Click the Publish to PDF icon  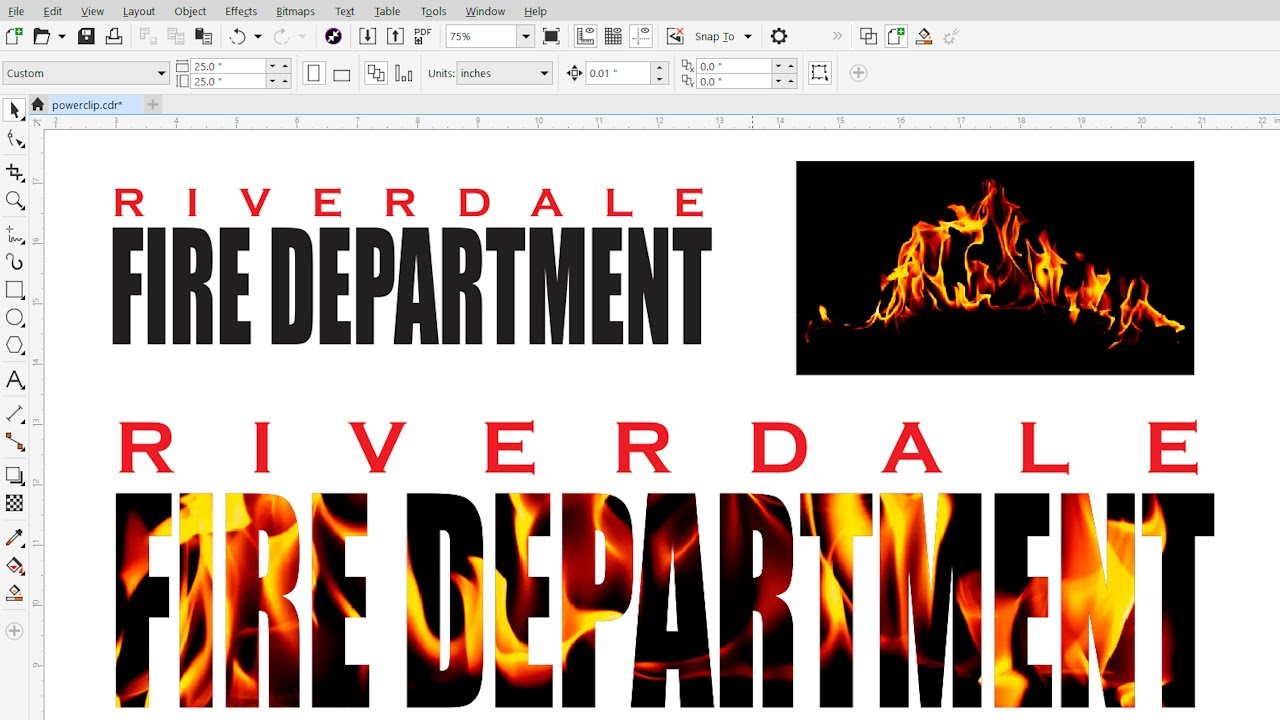[x=423, y=36]
